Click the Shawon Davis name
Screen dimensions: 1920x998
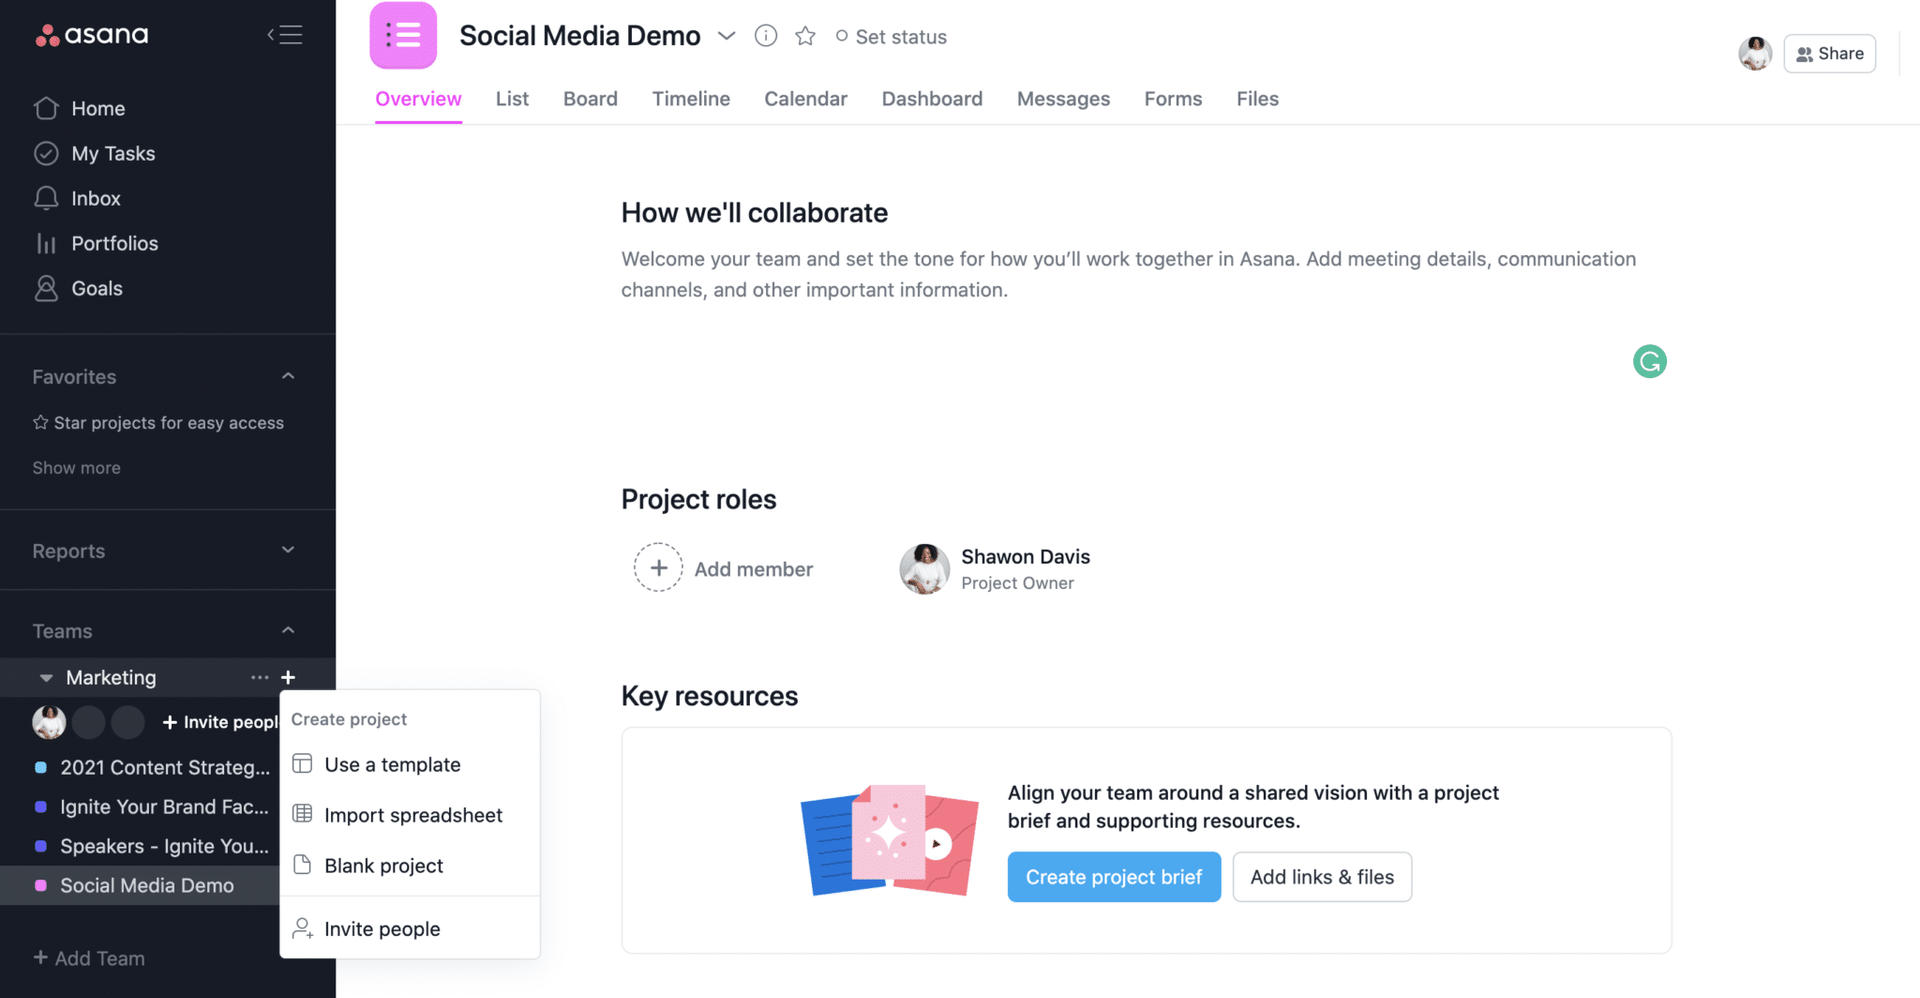pyautogui.click(x=1025, y=557)
